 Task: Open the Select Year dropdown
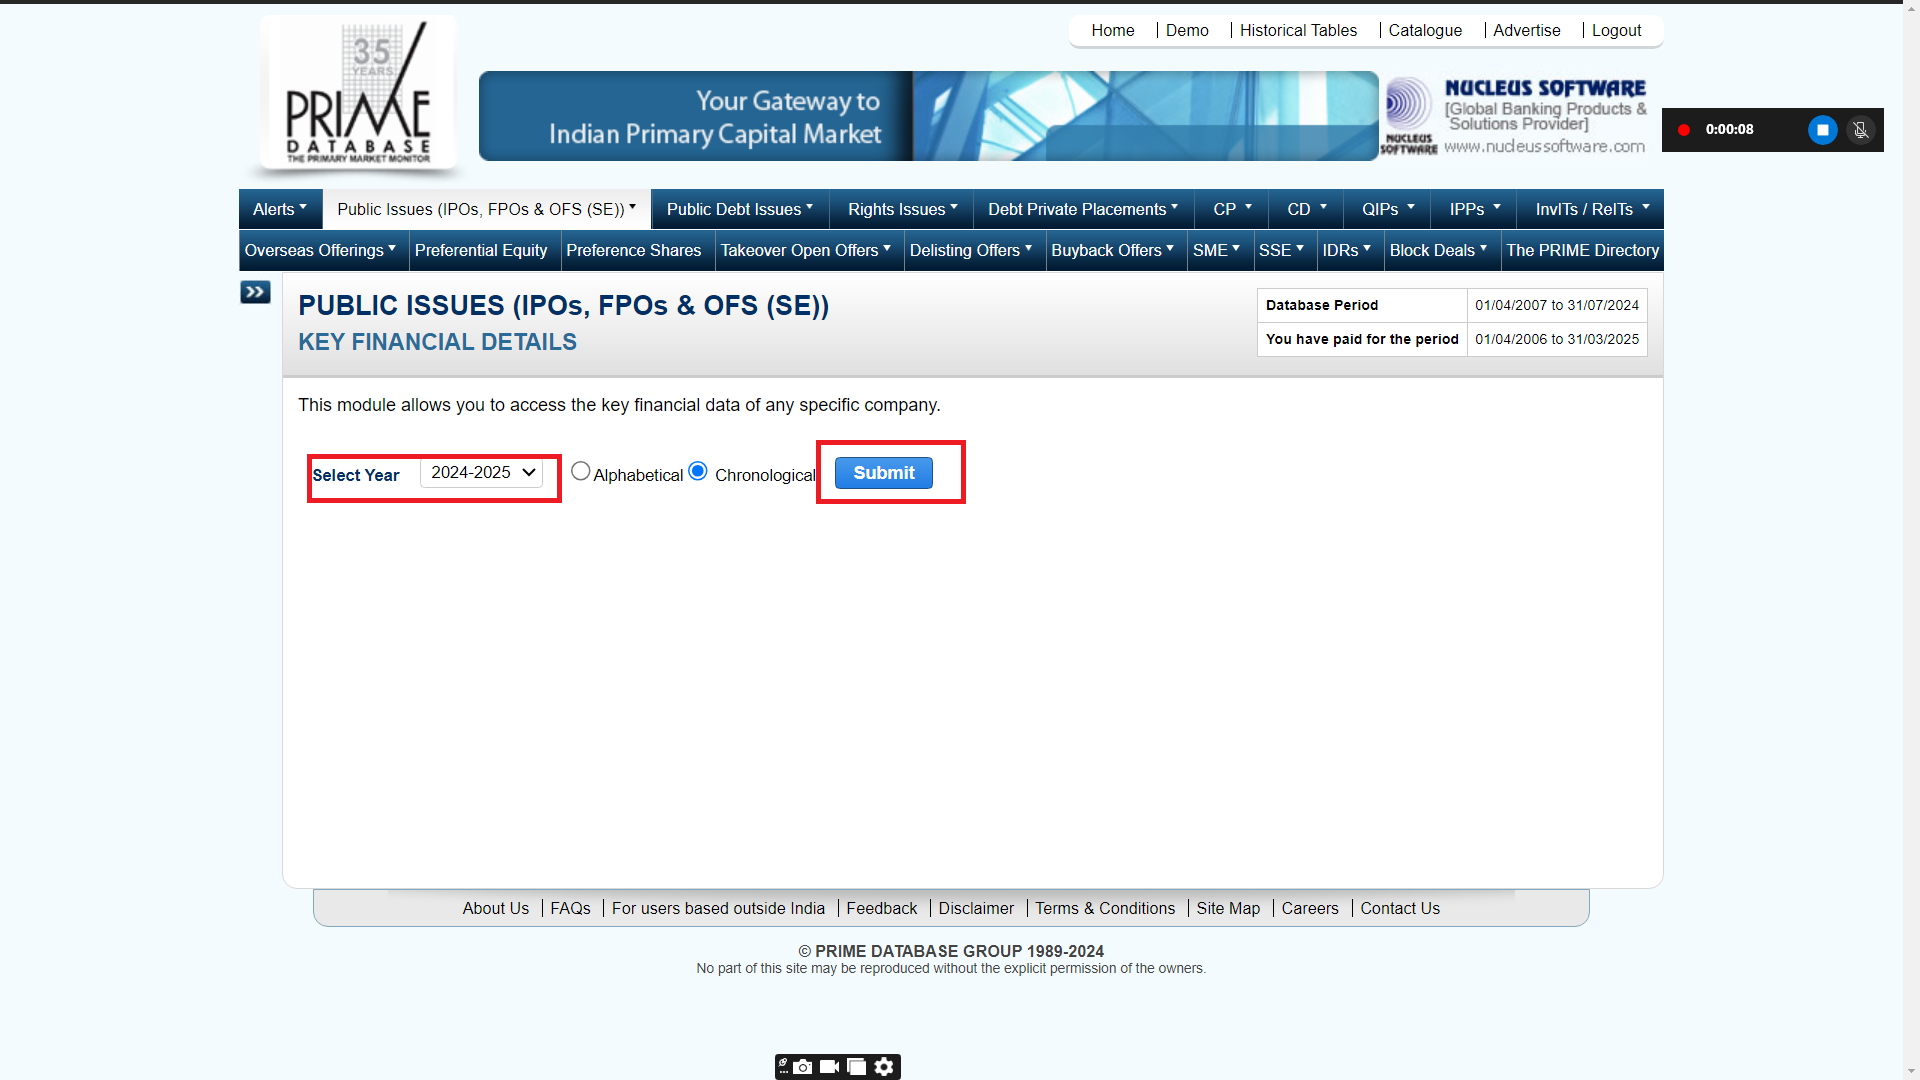click(x=482, y=472)
